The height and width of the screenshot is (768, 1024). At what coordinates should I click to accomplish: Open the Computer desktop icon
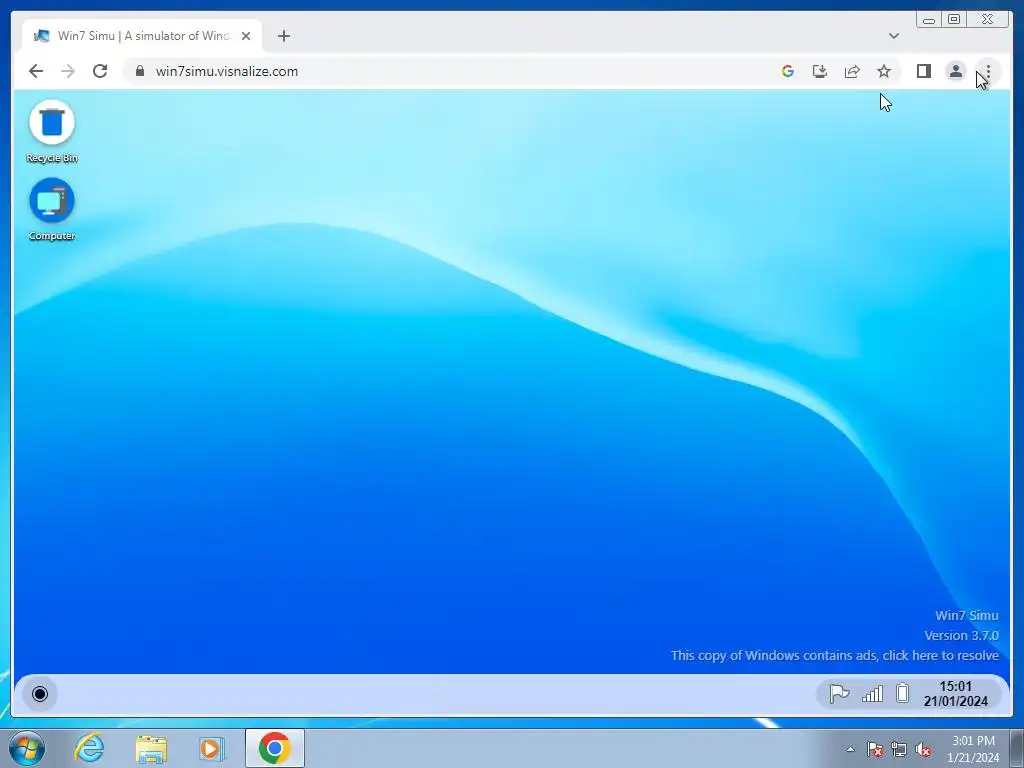[52, 209]
